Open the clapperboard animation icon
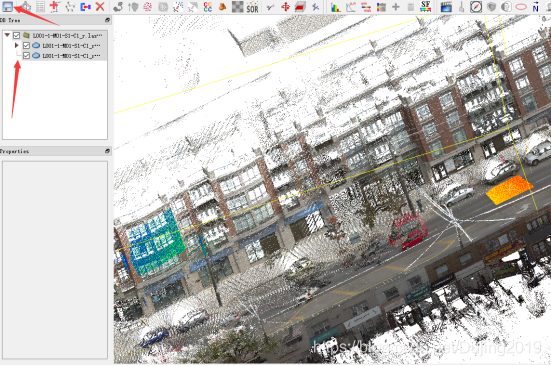This screenshot has width=551, height=366. 446,7
